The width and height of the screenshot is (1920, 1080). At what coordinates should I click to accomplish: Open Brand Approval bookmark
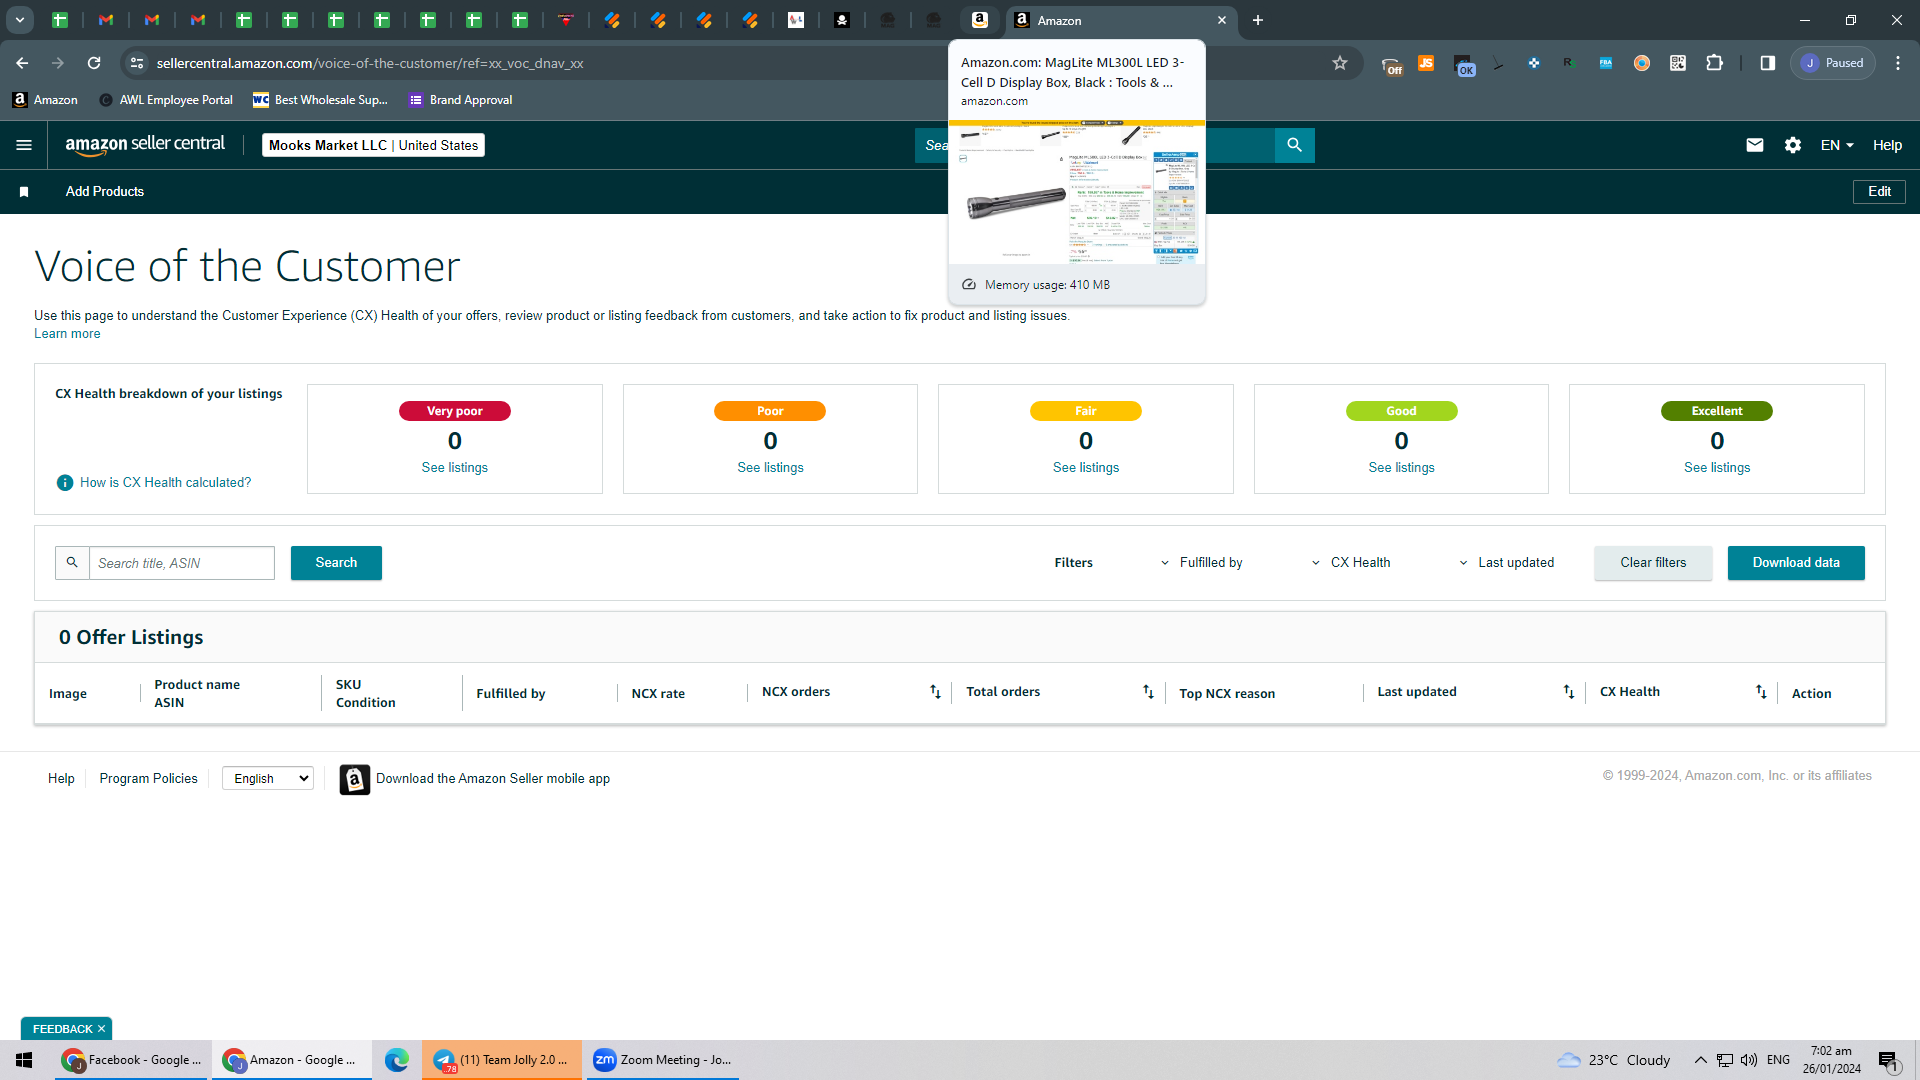click(460, 100)
